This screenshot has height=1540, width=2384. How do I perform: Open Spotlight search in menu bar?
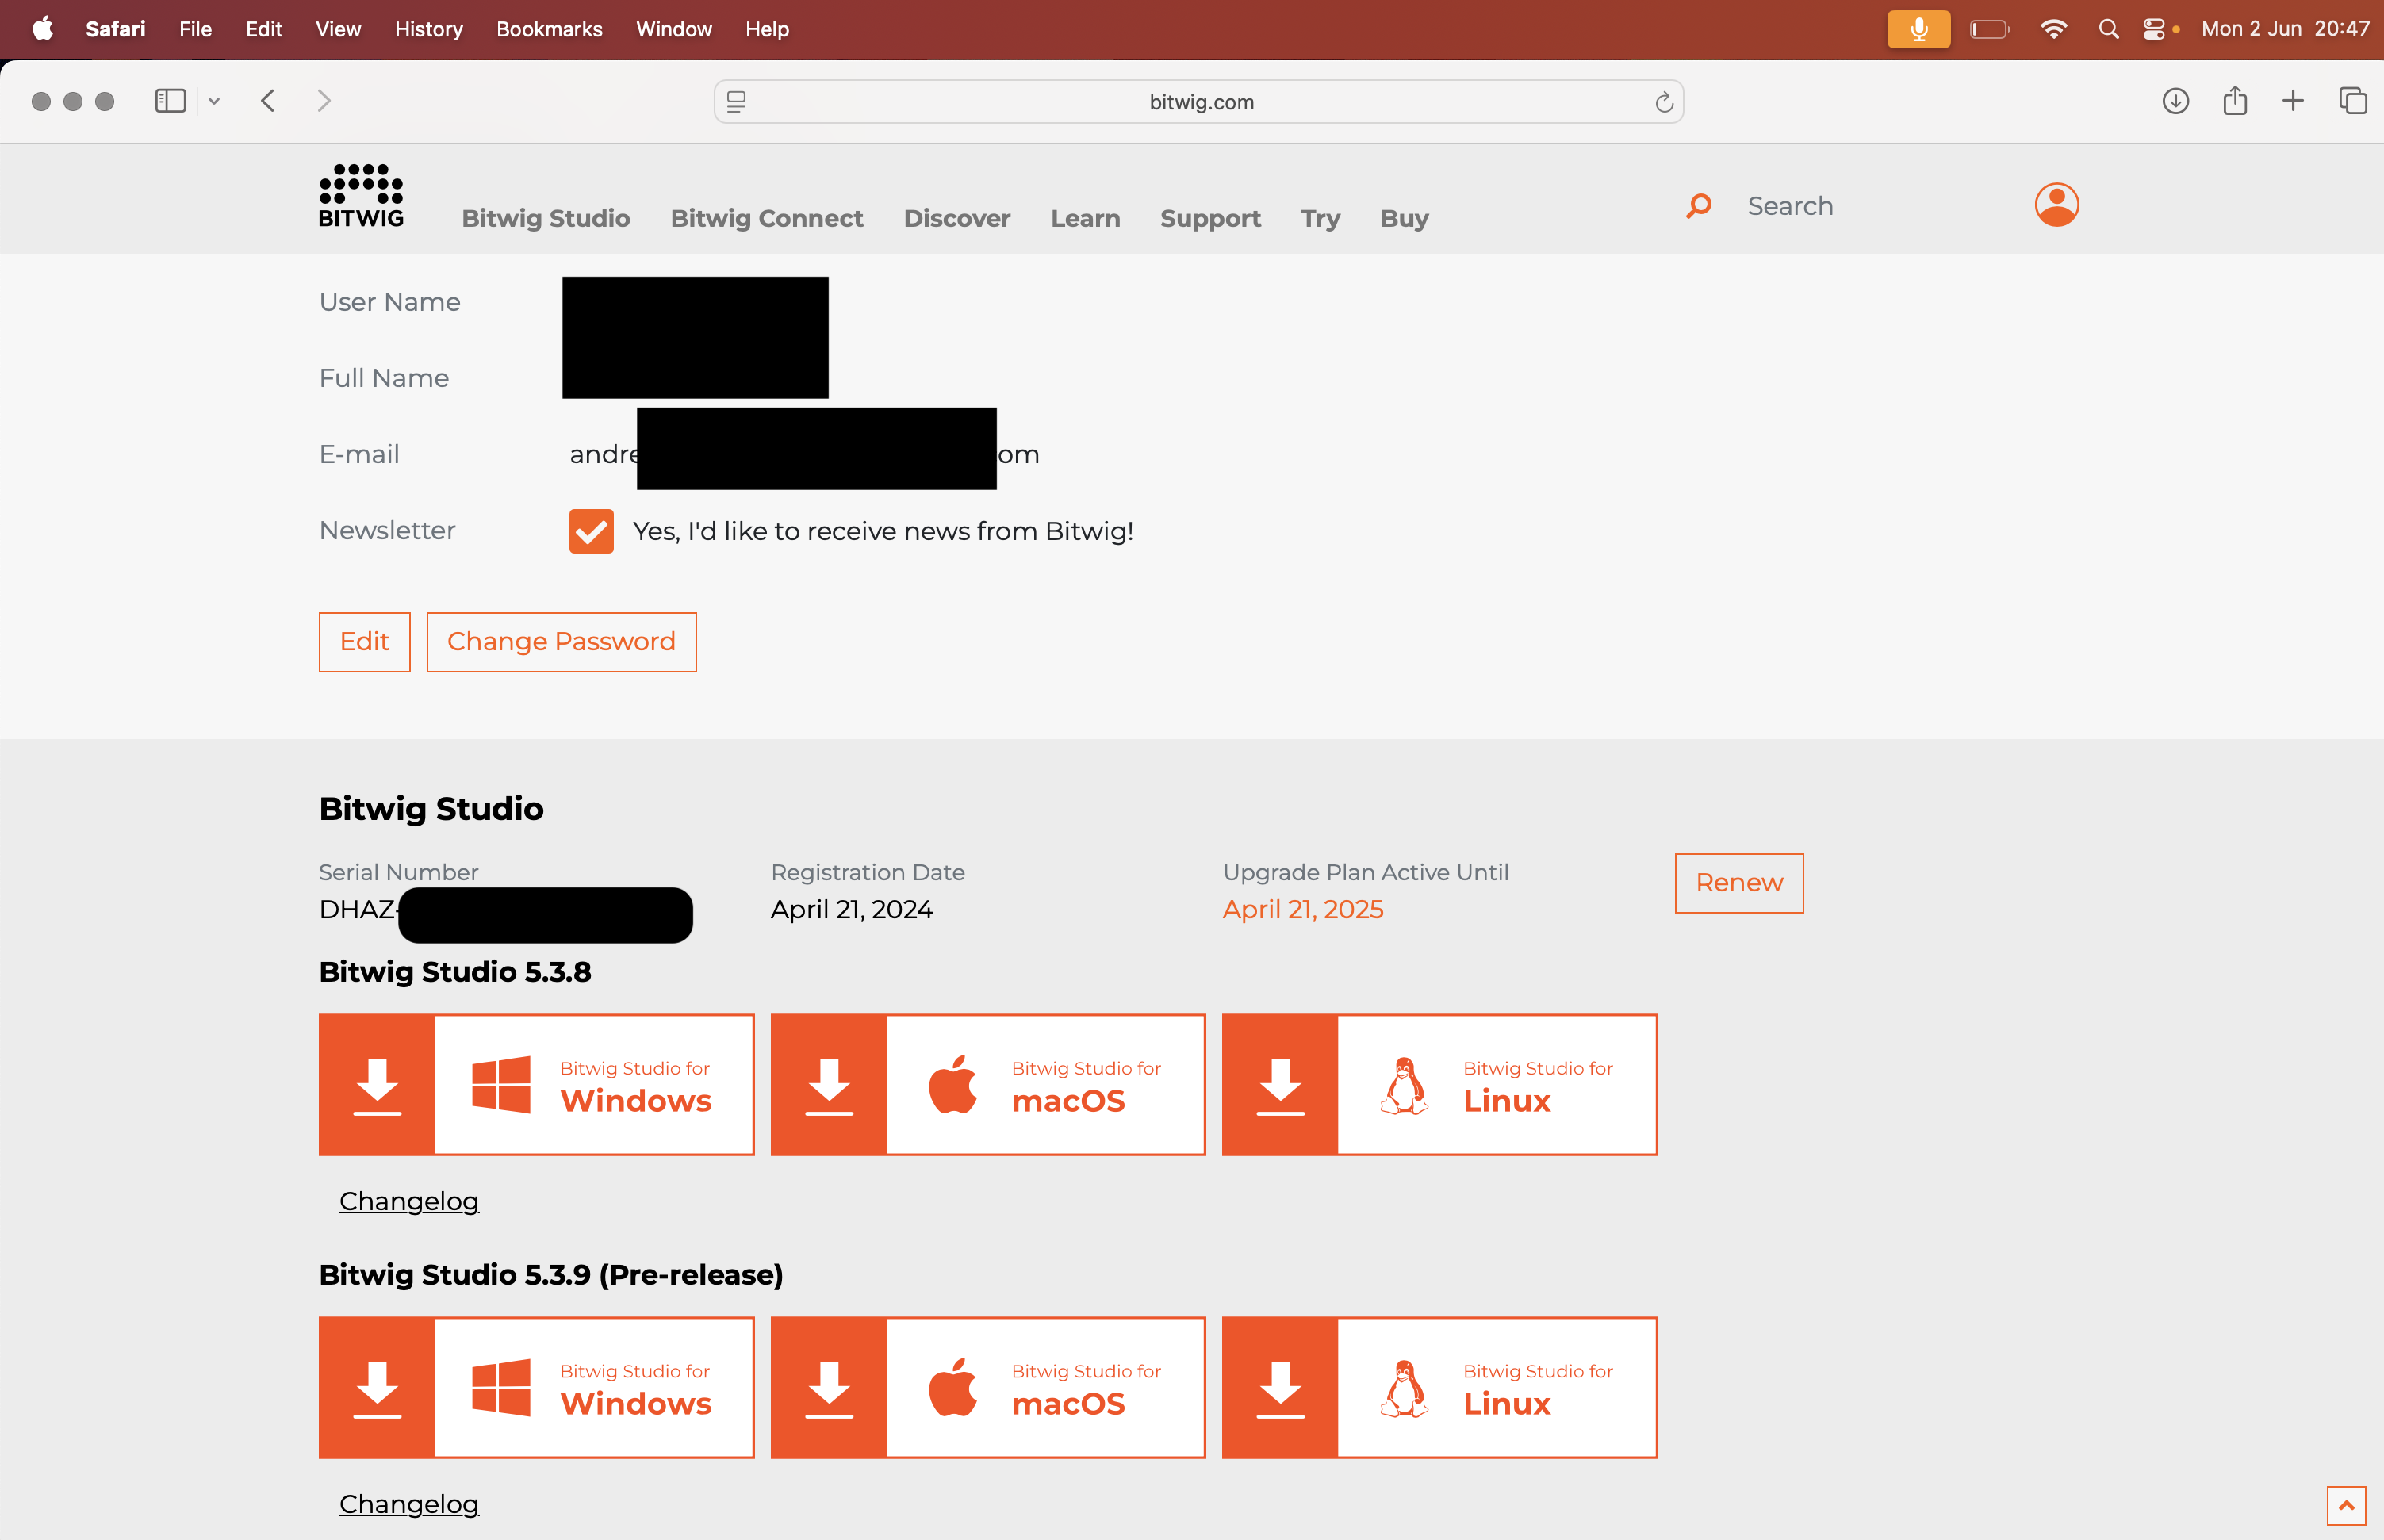[x=2108, y=29]
